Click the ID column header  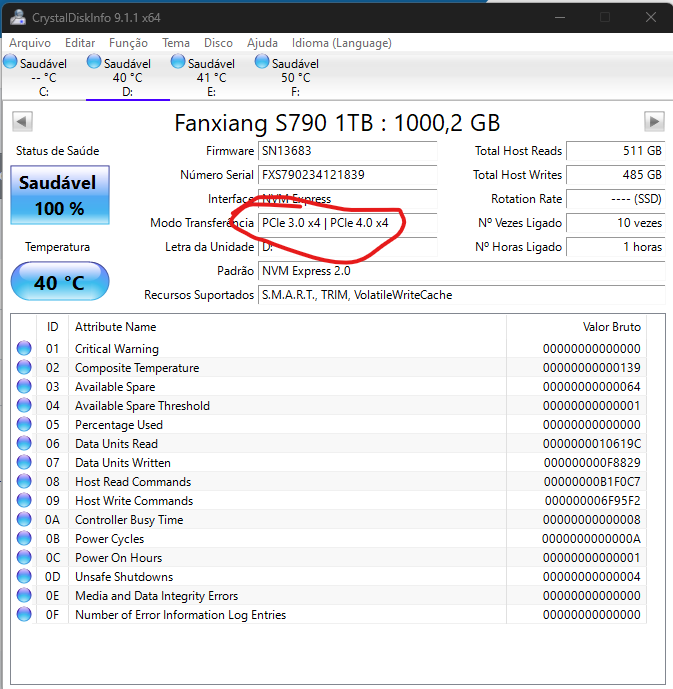[x=52, y=327]
